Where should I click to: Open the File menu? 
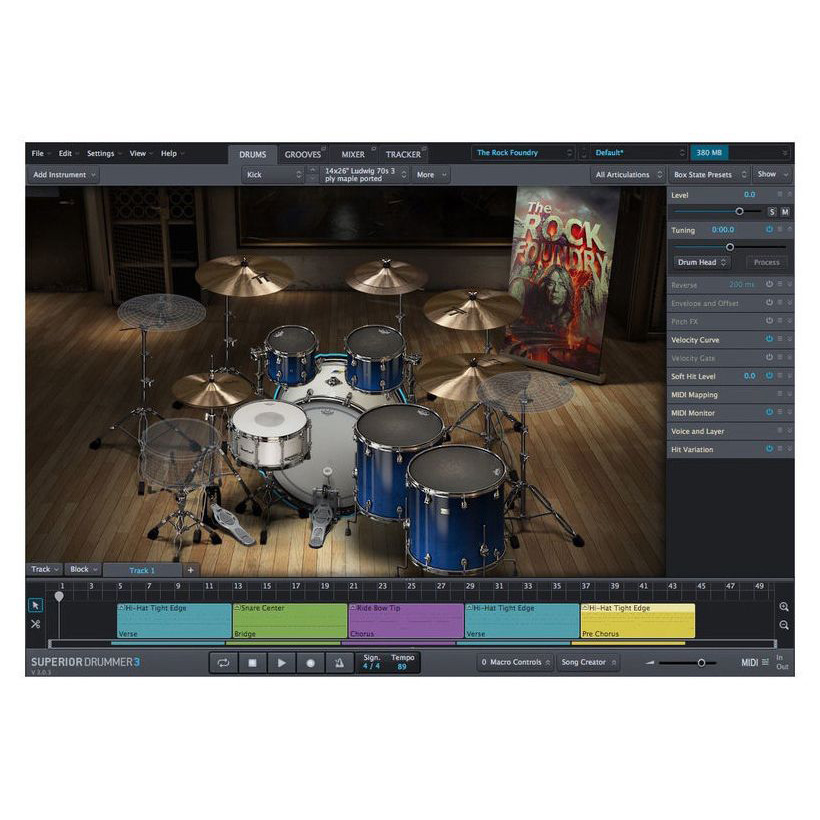tap(38, 153)
